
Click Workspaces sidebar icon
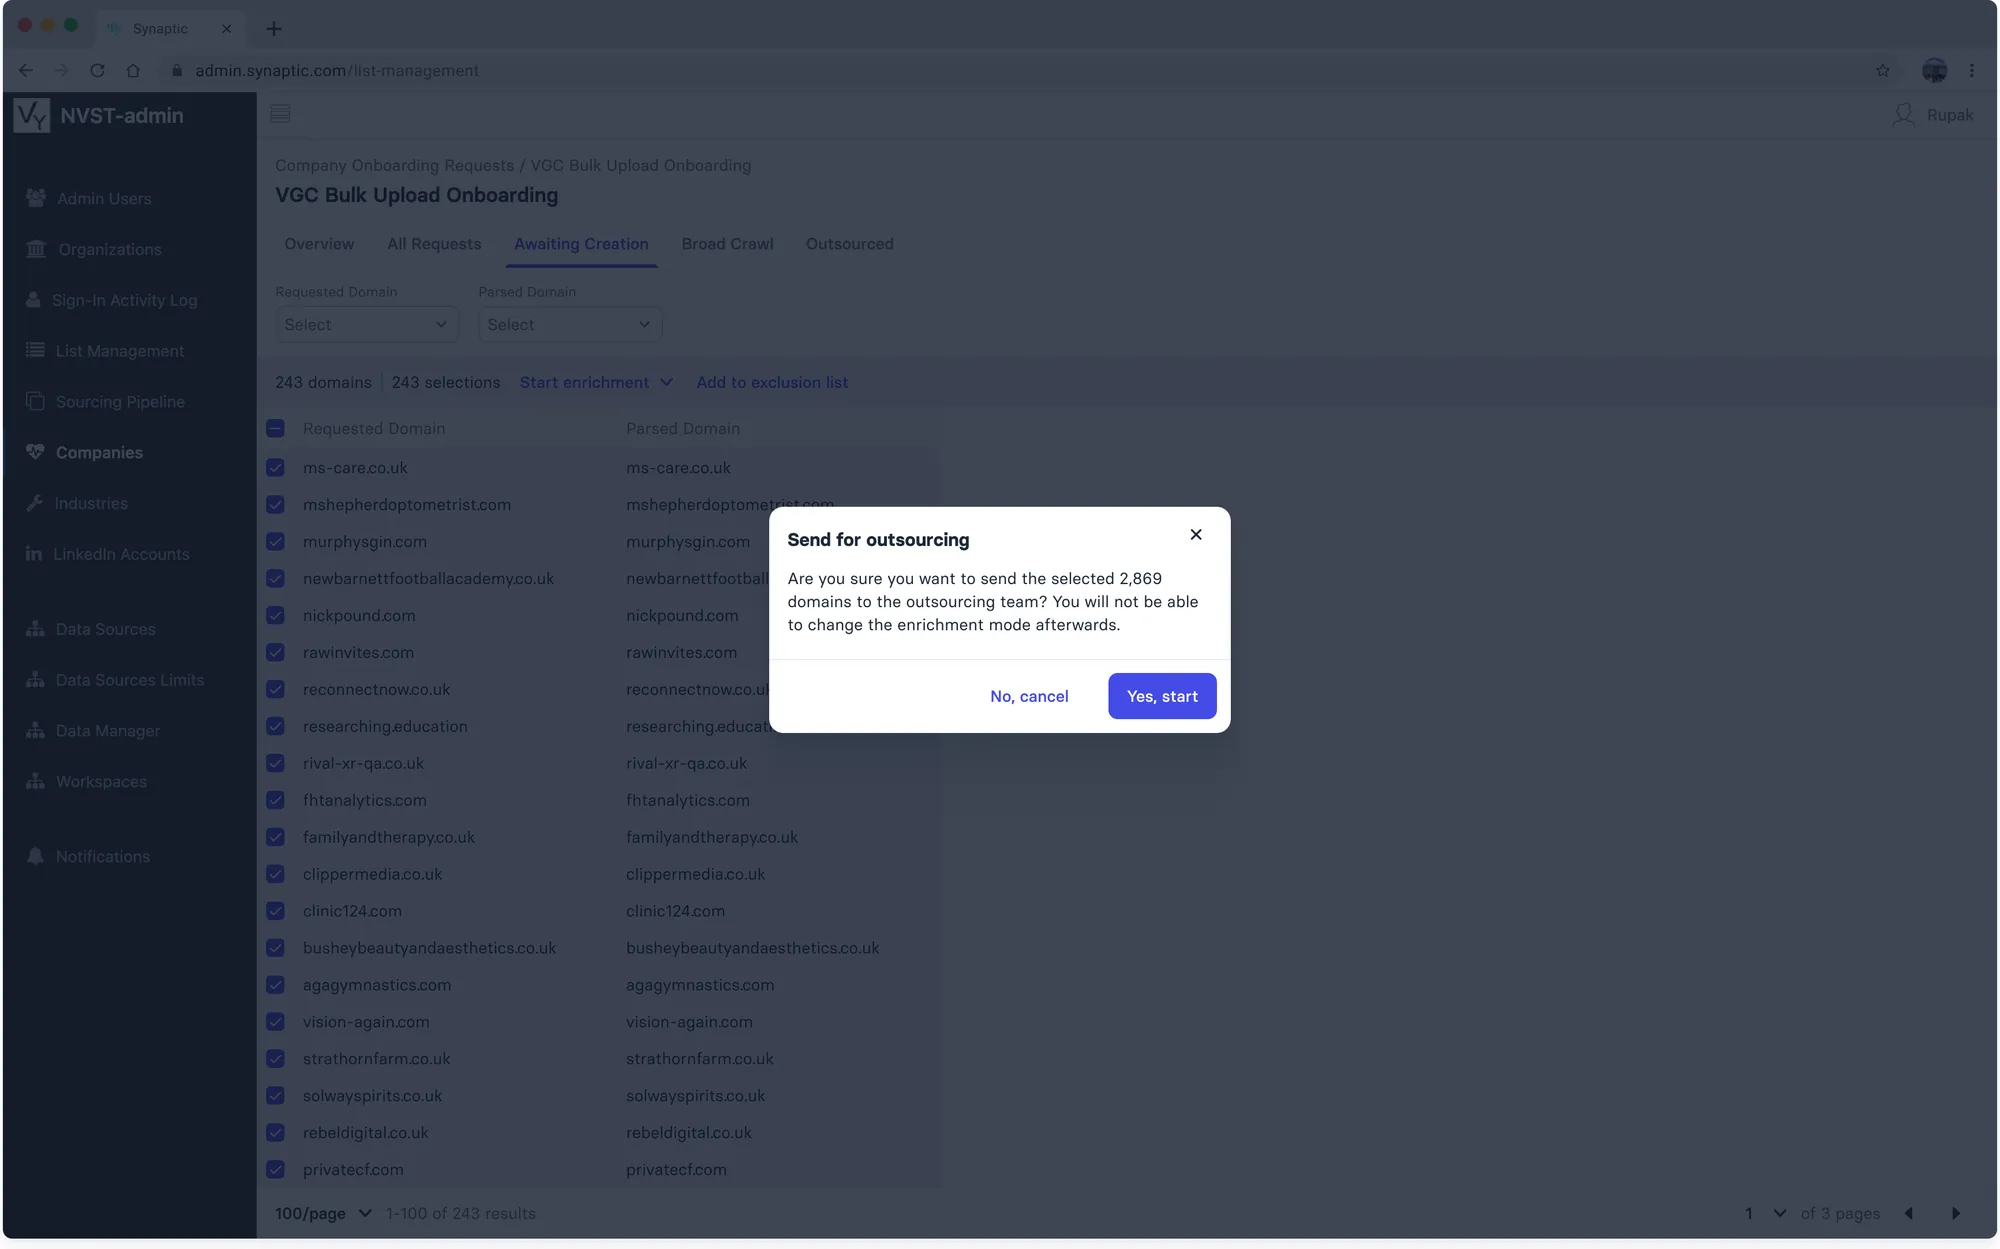point(35,781)
